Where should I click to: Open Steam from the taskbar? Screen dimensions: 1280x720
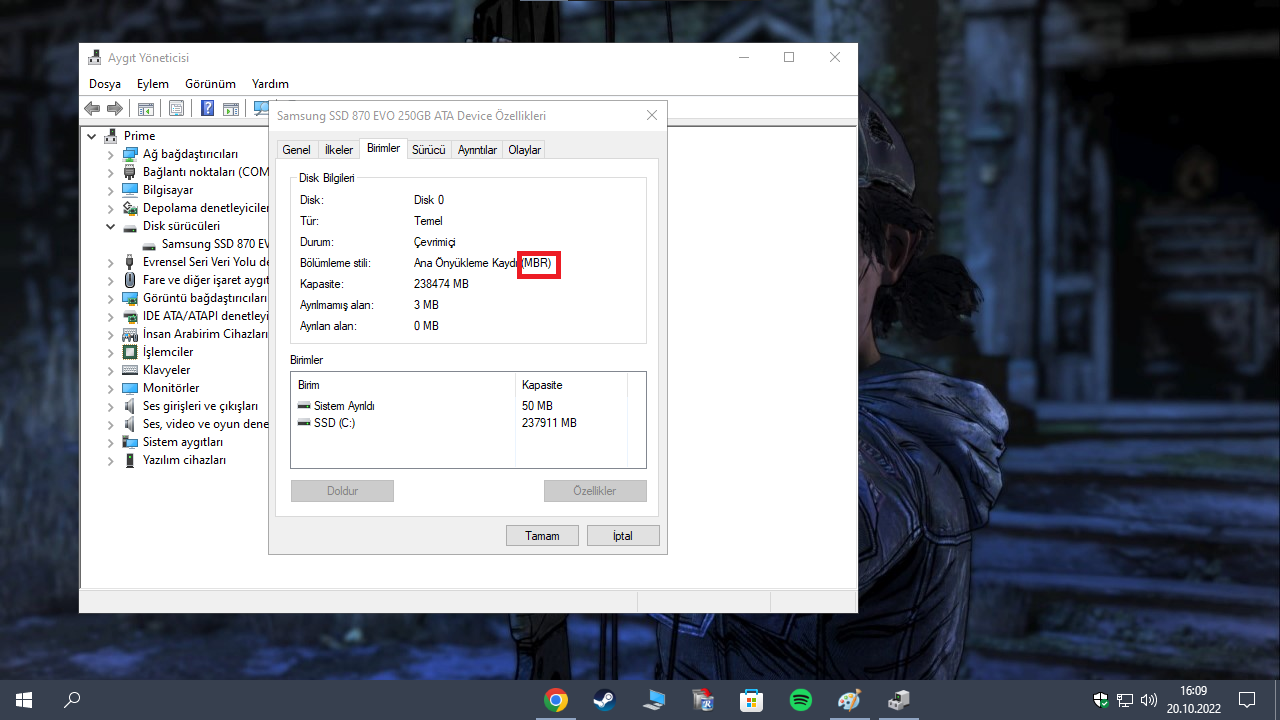pos(605,700)
